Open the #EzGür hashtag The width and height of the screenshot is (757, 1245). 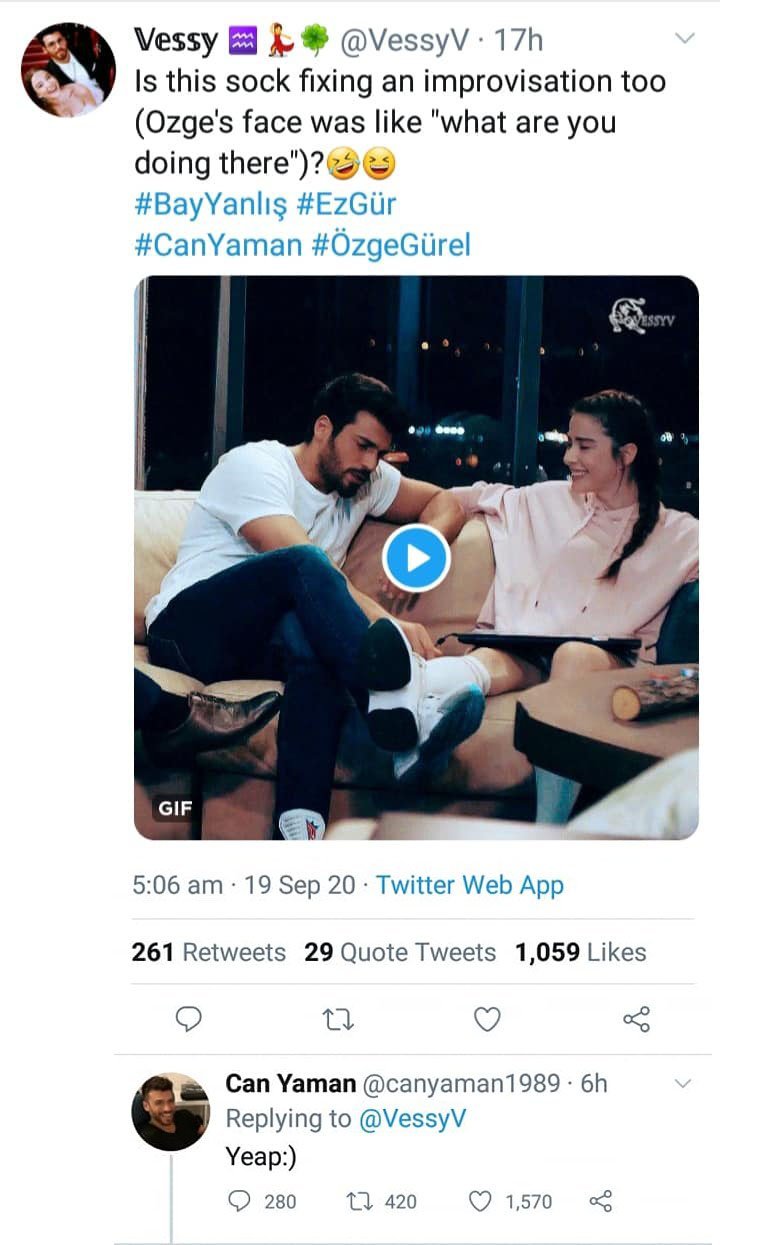pos(347,205)
